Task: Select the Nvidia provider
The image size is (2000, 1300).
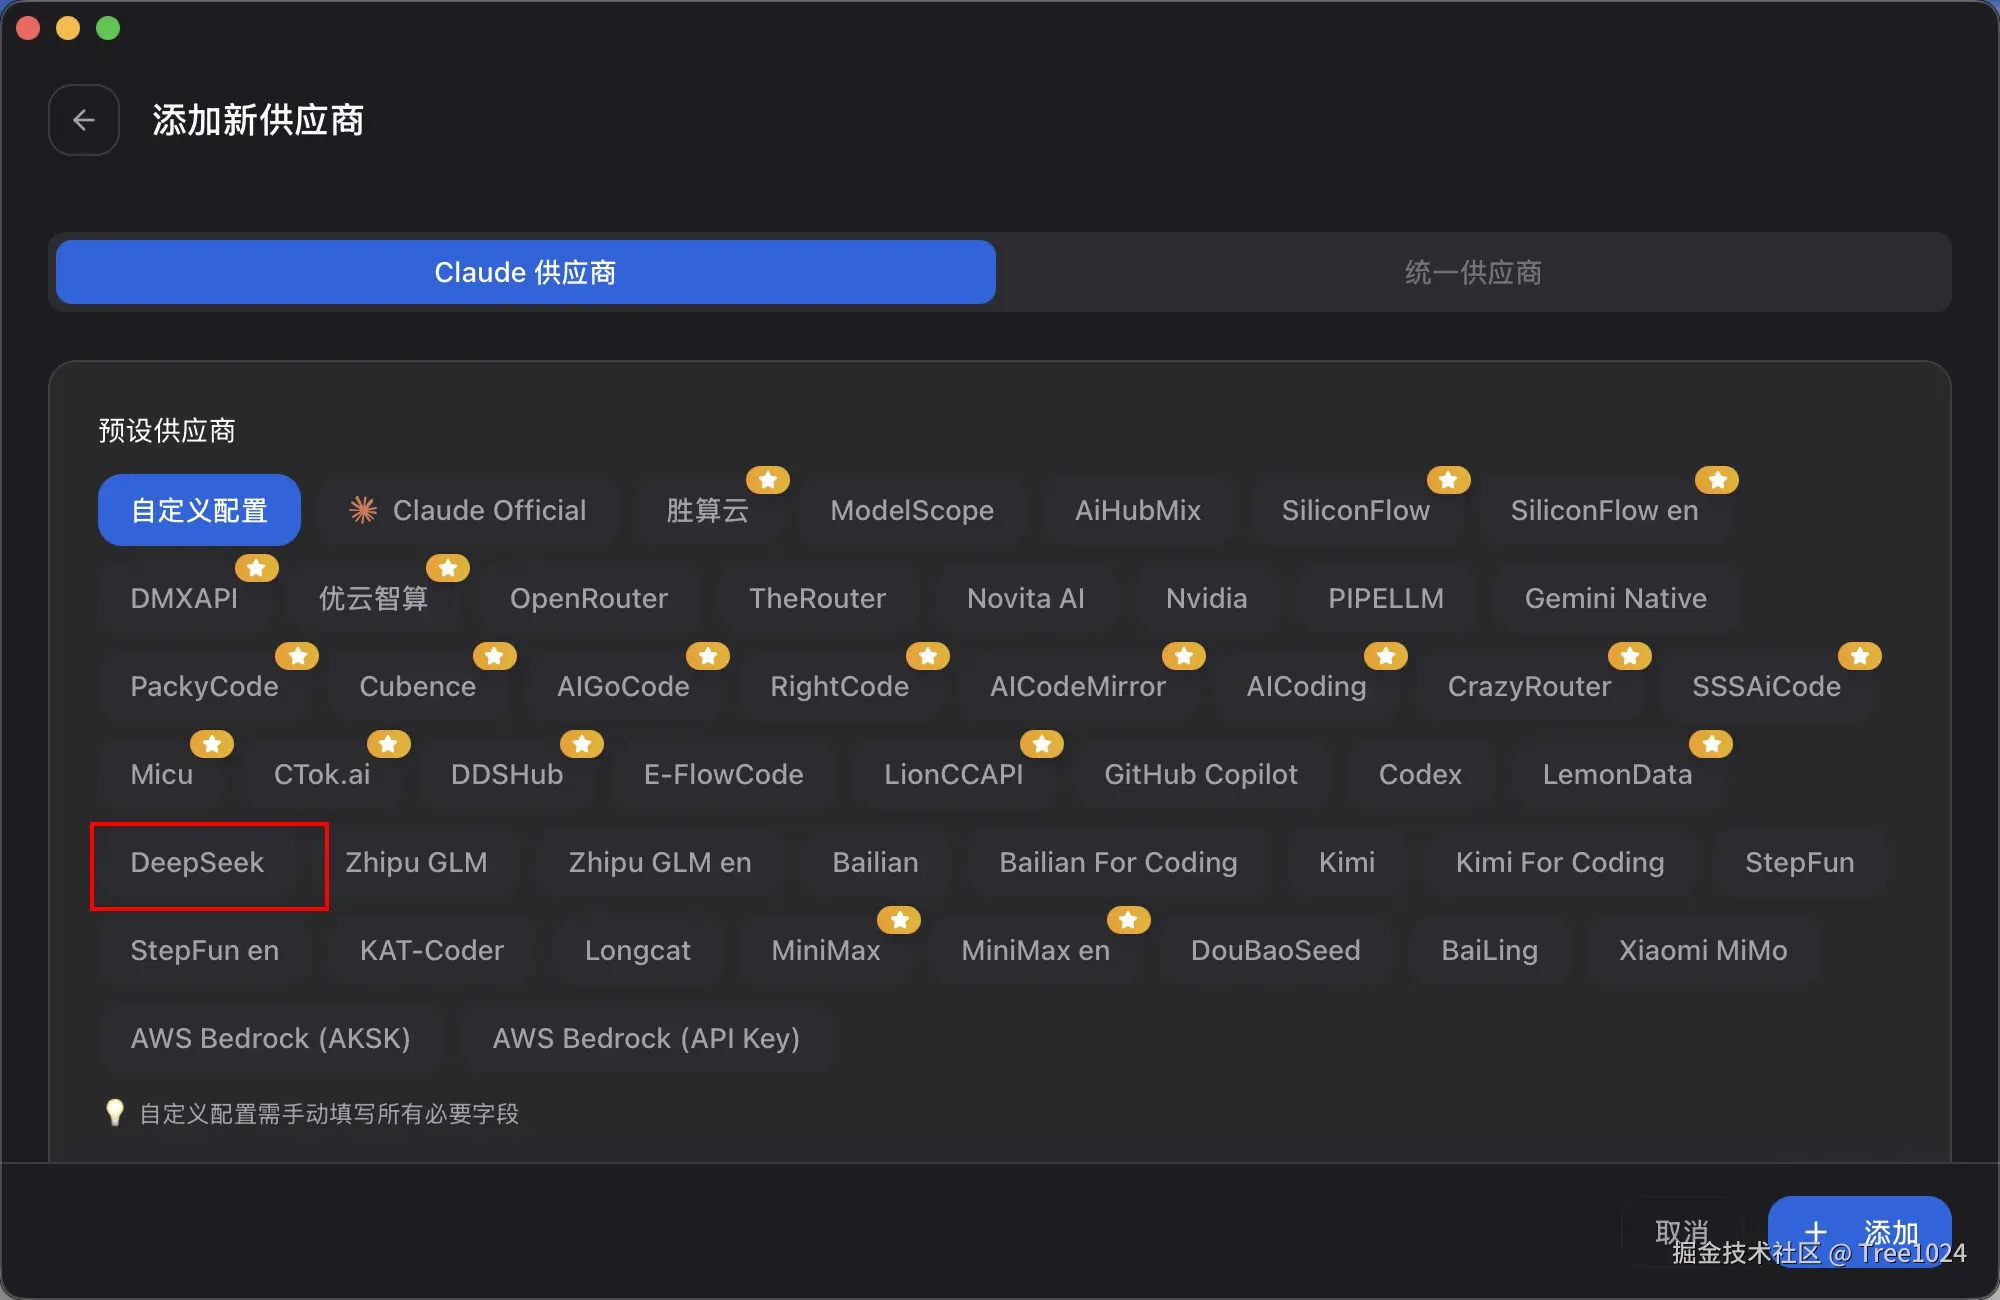Action: pyautogui.click(x=1206, y=598)
